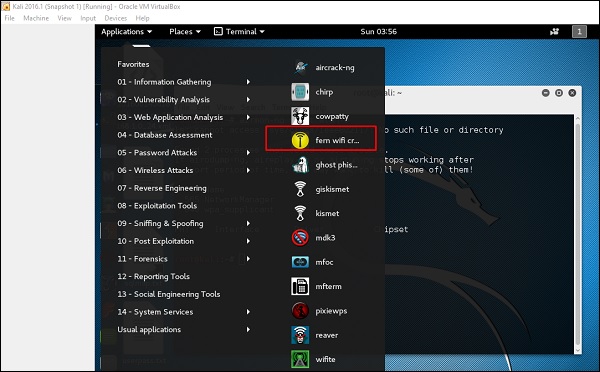Image resolution: width=600 pixels, height=372 pixels.
Task: Open workspace indicator number 1
Action: coord(579,31)
